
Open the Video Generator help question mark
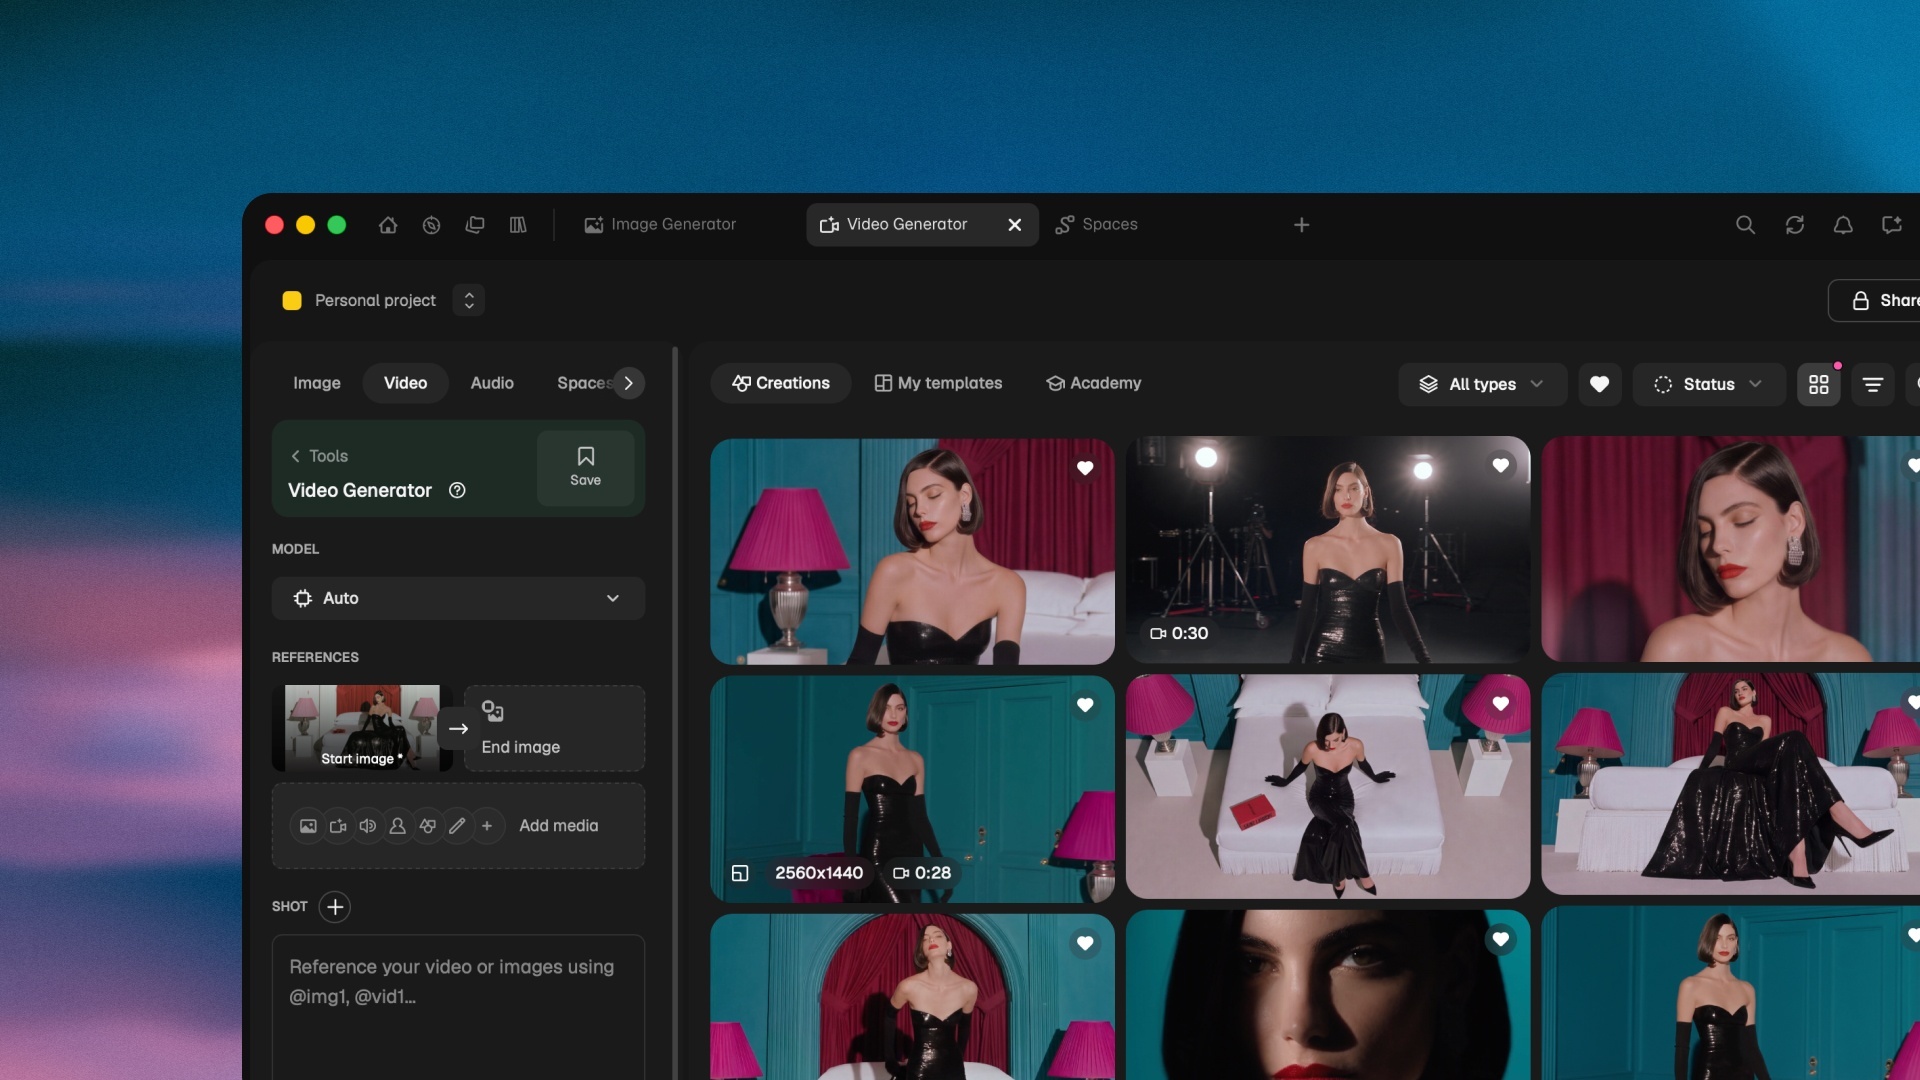click(457, 490)
